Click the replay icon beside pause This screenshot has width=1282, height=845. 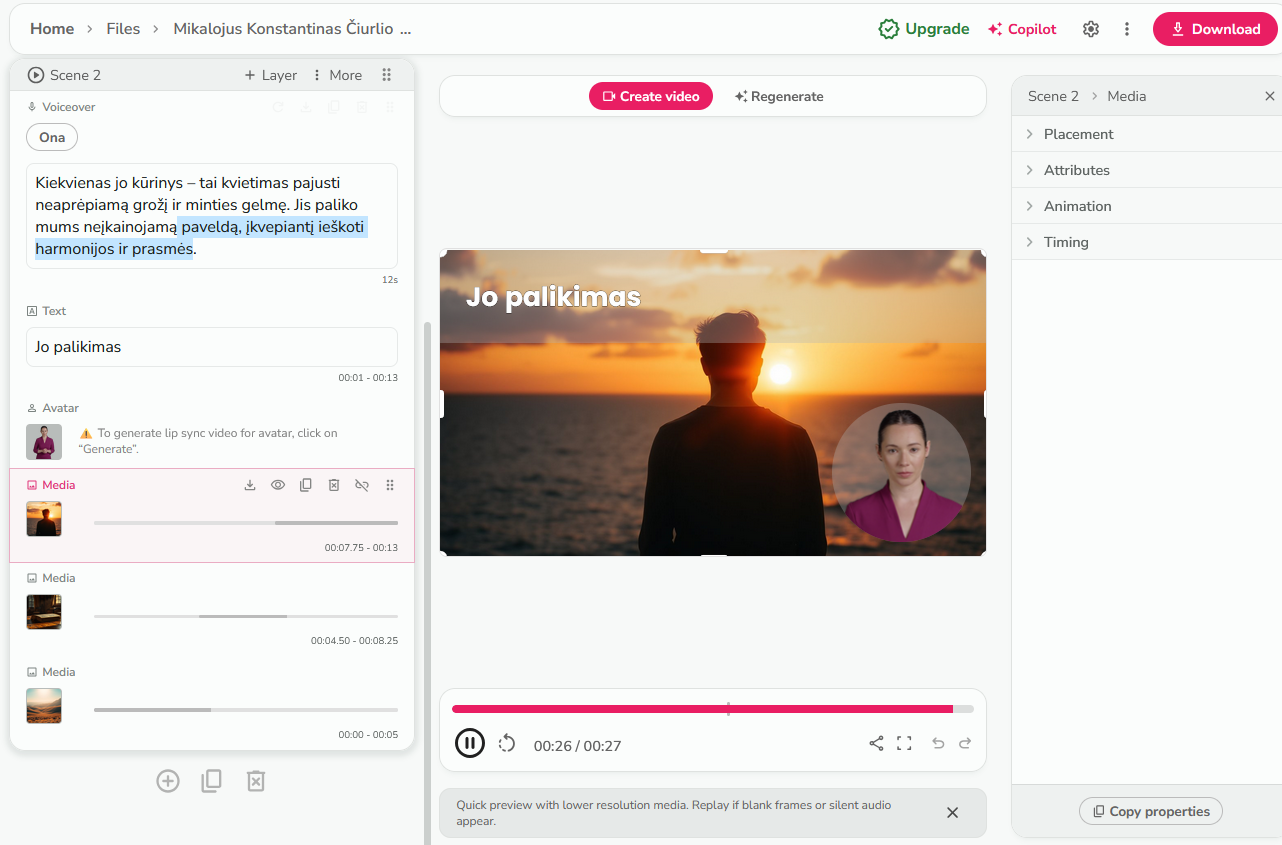pos(507,743)
